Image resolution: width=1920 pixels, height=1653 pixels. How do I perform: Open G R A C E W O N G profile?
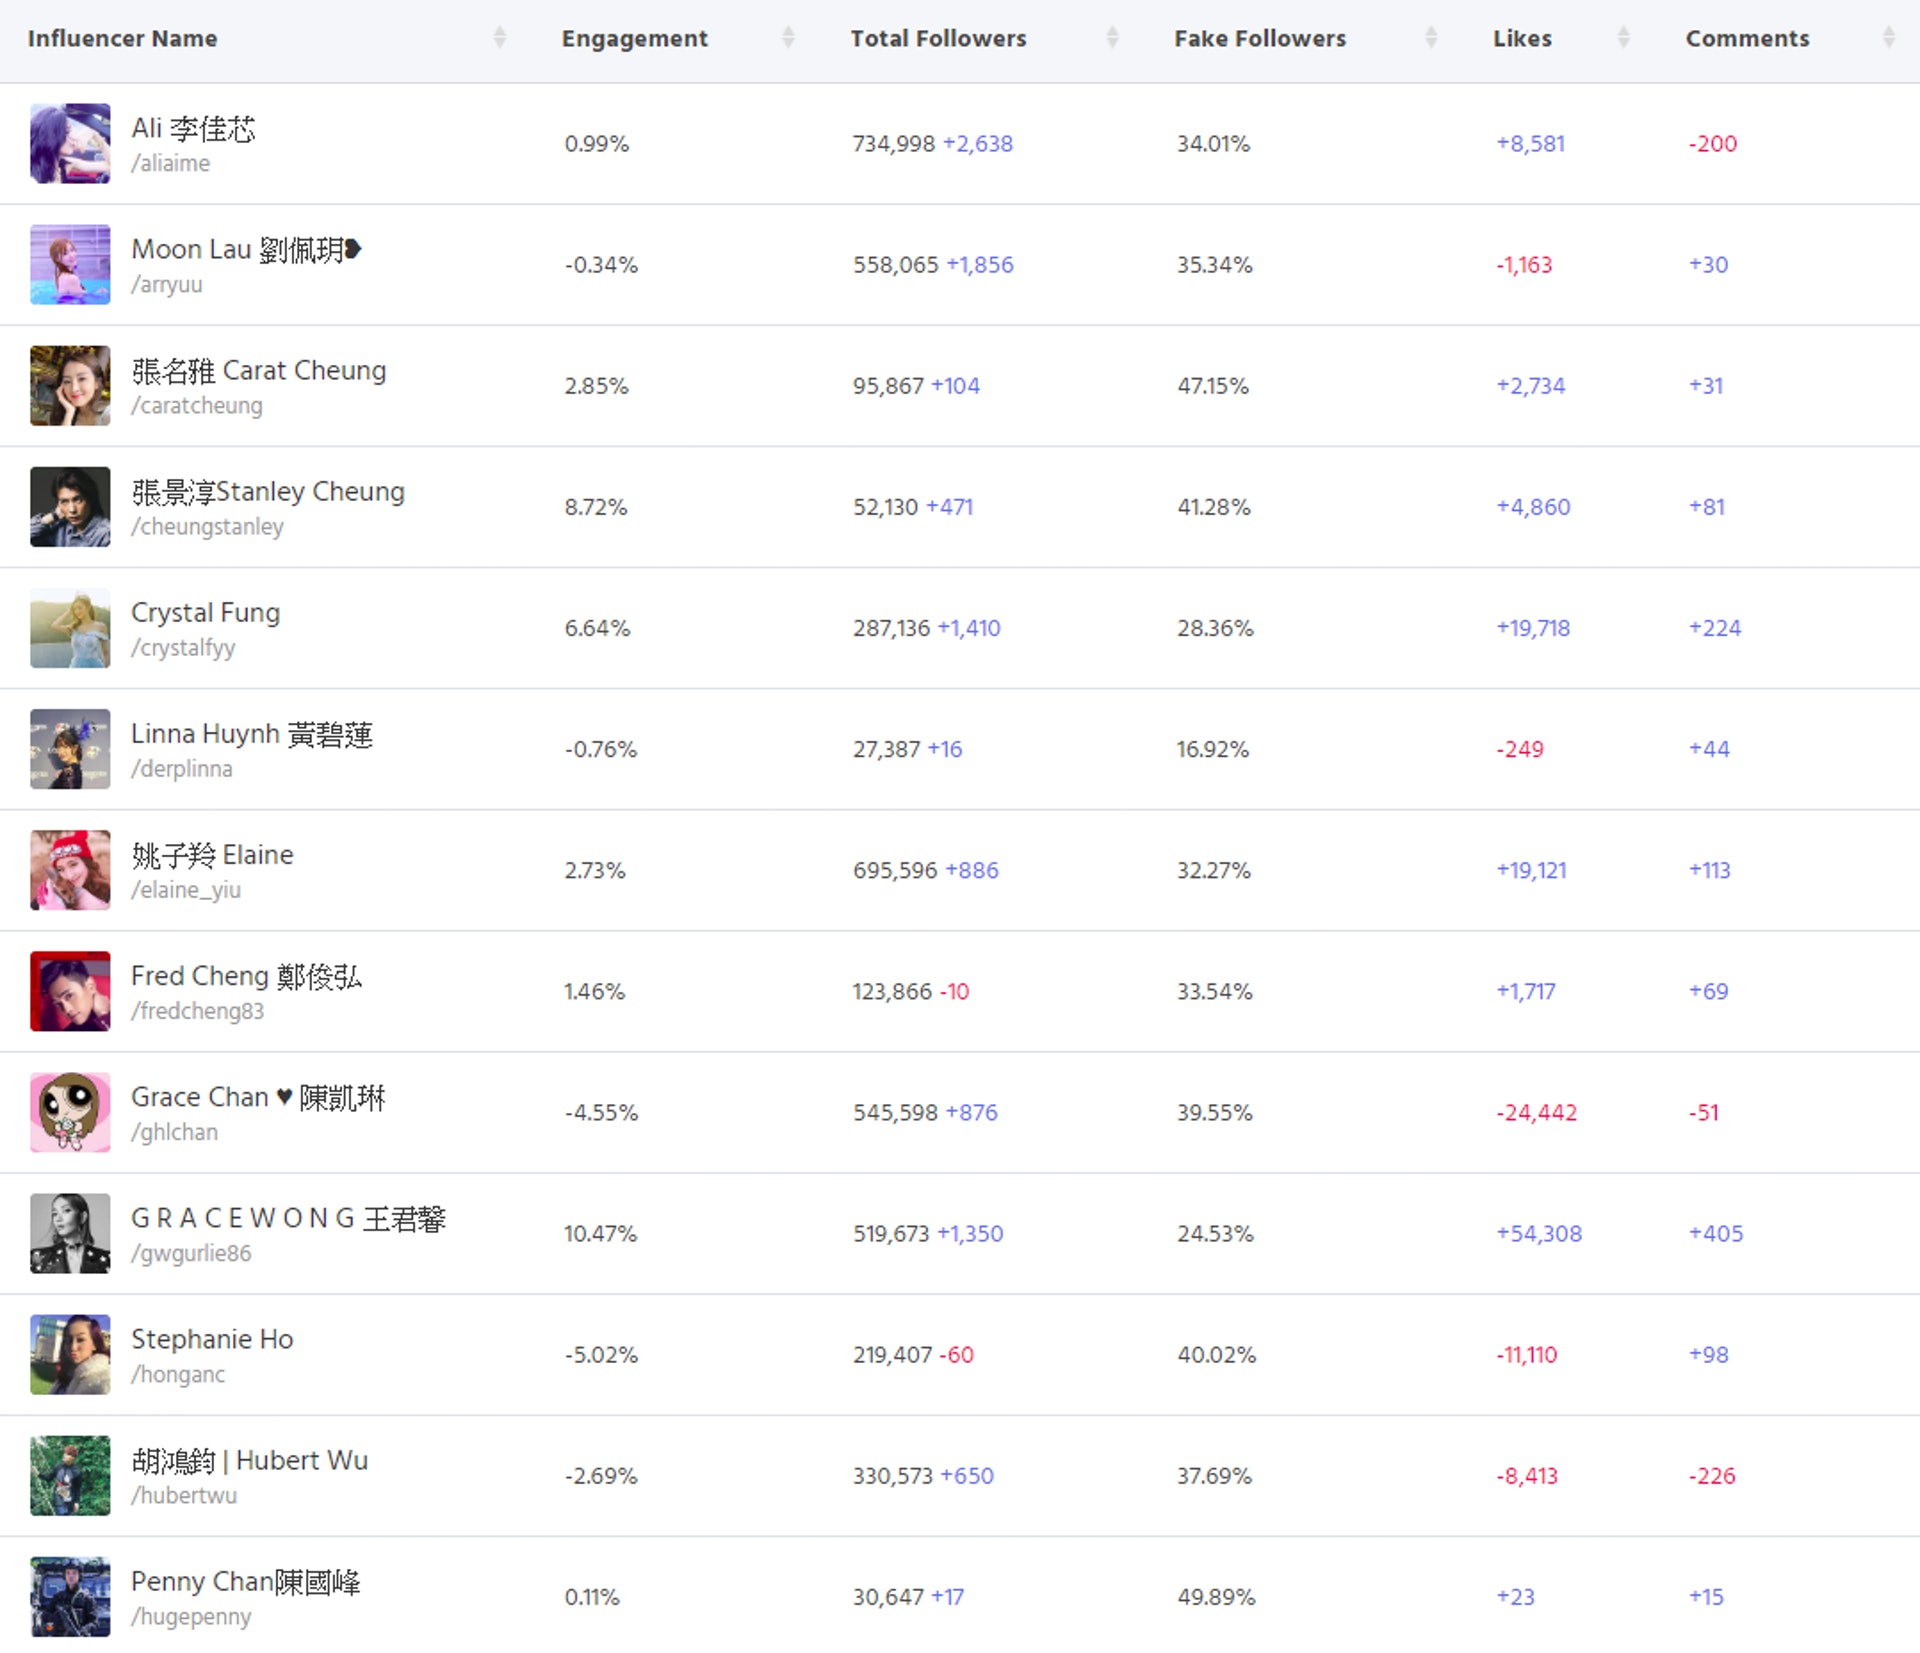(288, 1218)
